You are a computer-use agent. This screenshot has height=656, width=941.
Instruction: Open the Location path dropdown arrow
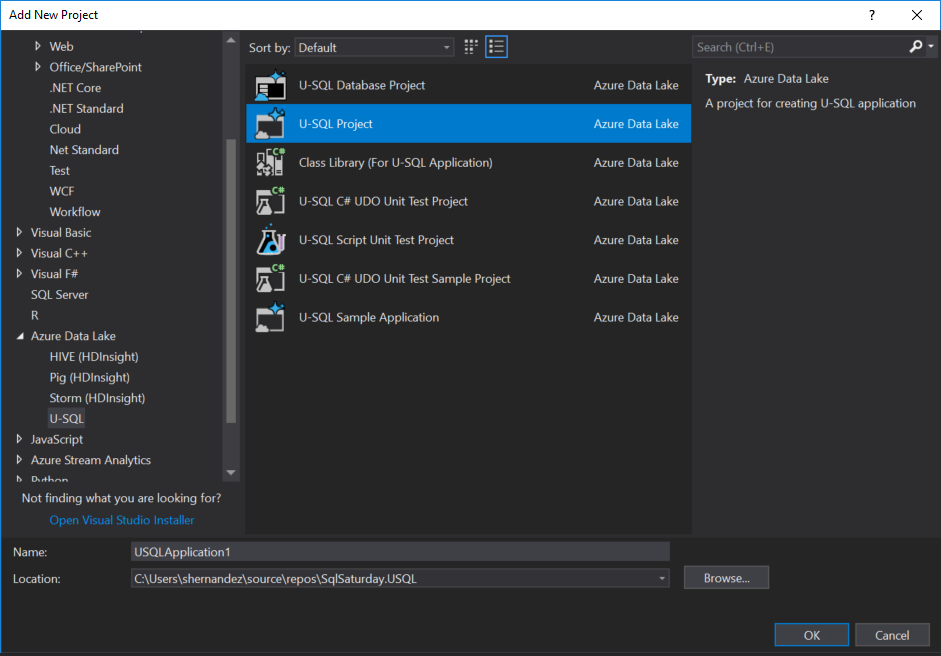coord(661,577)
